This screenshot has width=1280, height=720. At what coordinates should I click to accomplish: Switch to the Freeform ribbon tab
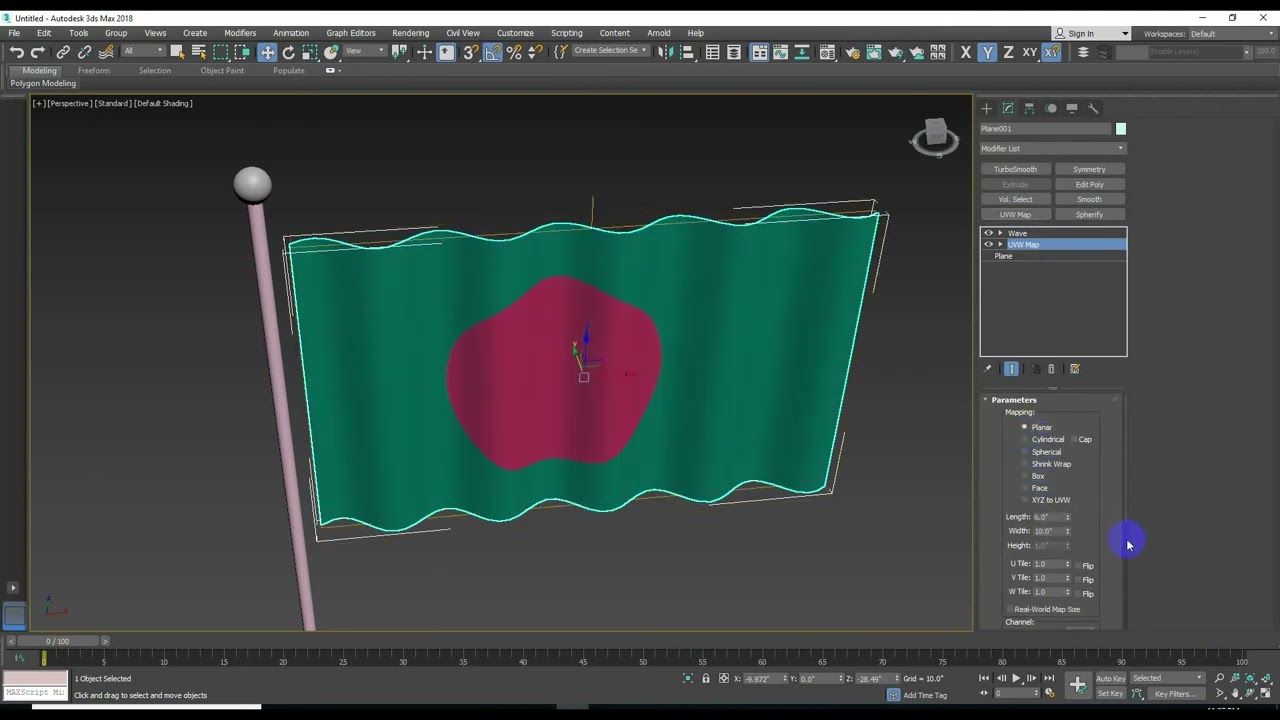94,71
